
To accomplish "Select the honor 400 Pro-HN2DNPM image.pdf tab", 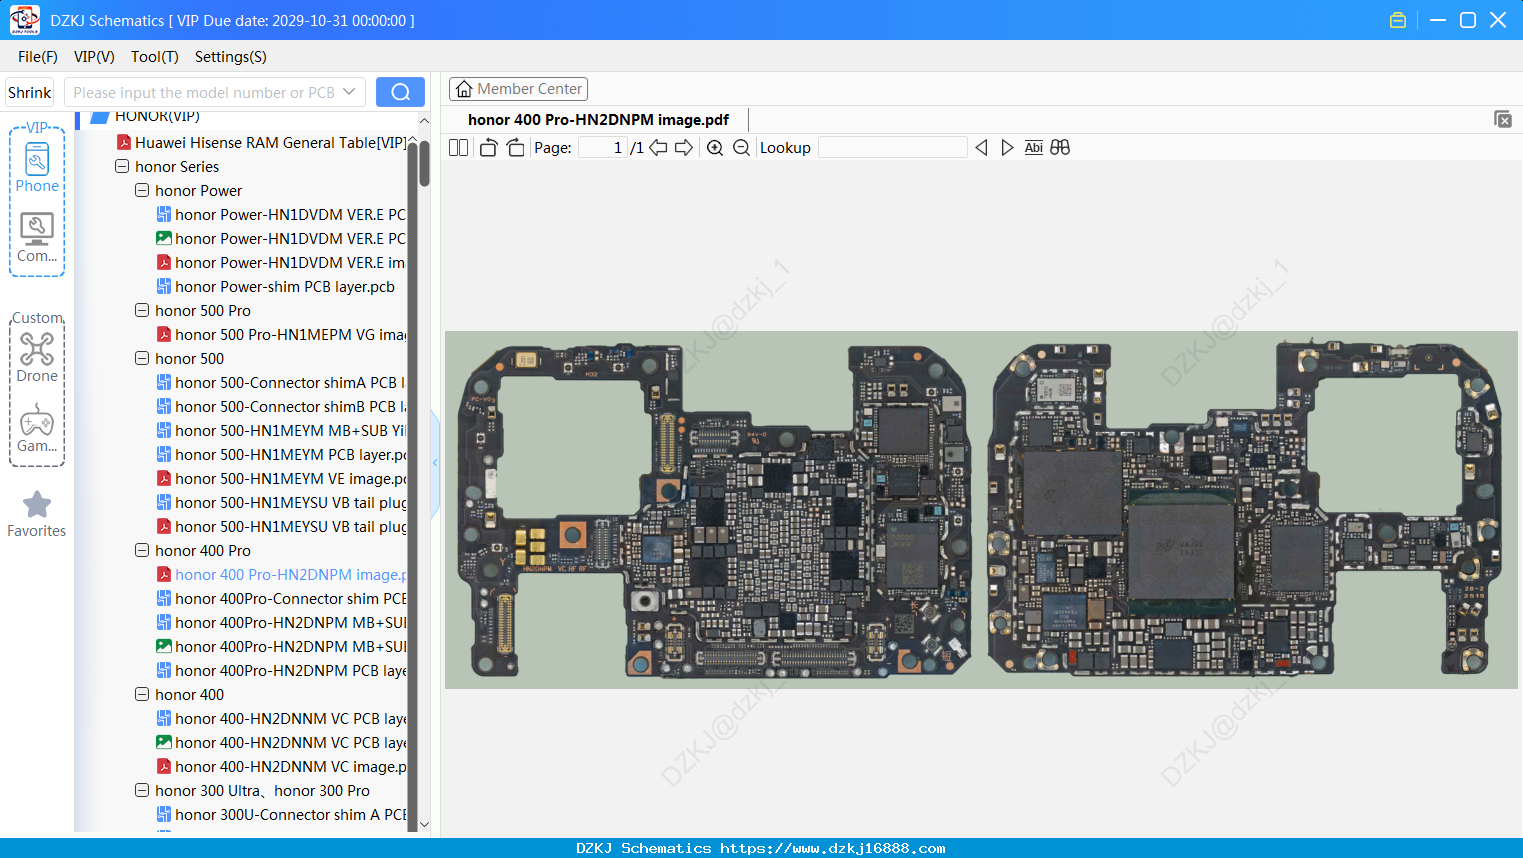I will [598, 120].
